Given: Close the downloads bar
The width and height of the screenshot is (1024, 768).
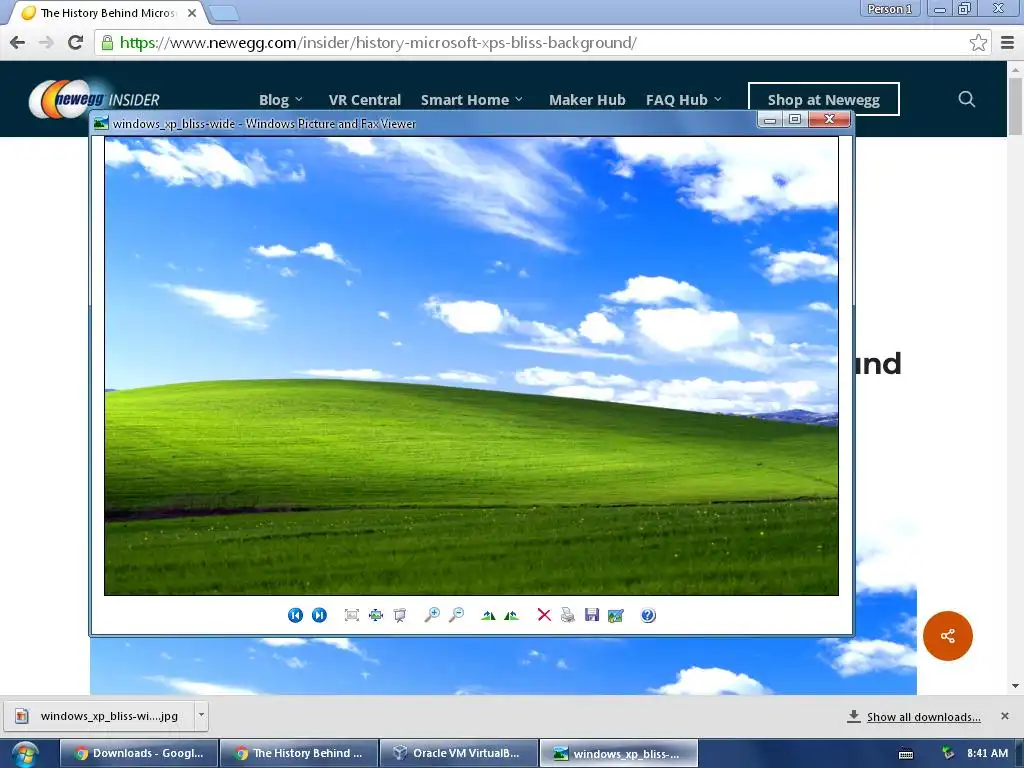Looking at the screenshot, I should [x=1004, y=716].
